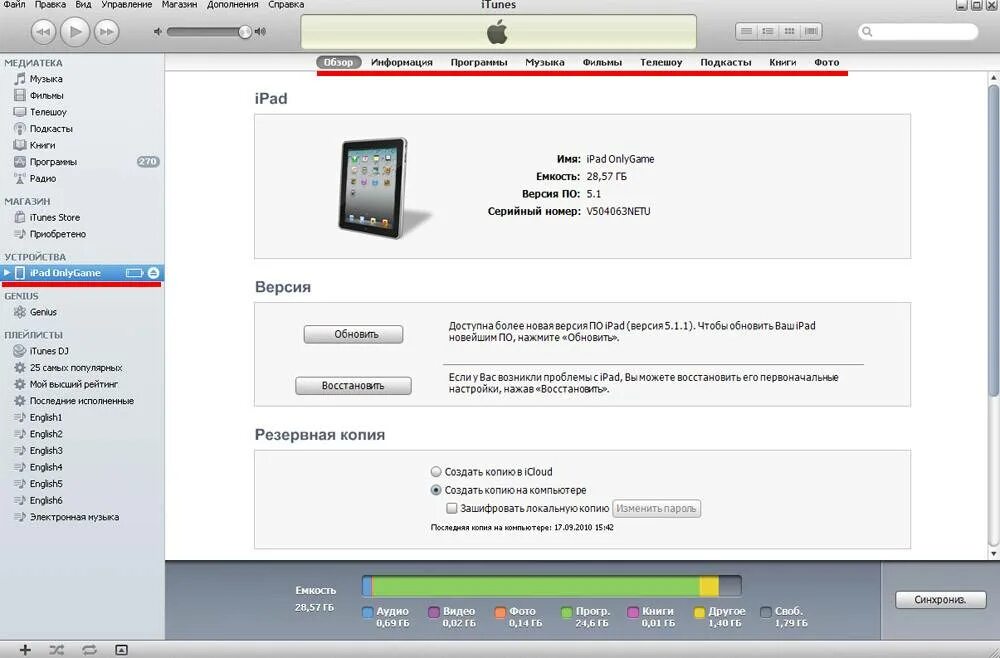1000x658 pixels.
Task: Click the high volume speaker icon
Action: [260, 31]
